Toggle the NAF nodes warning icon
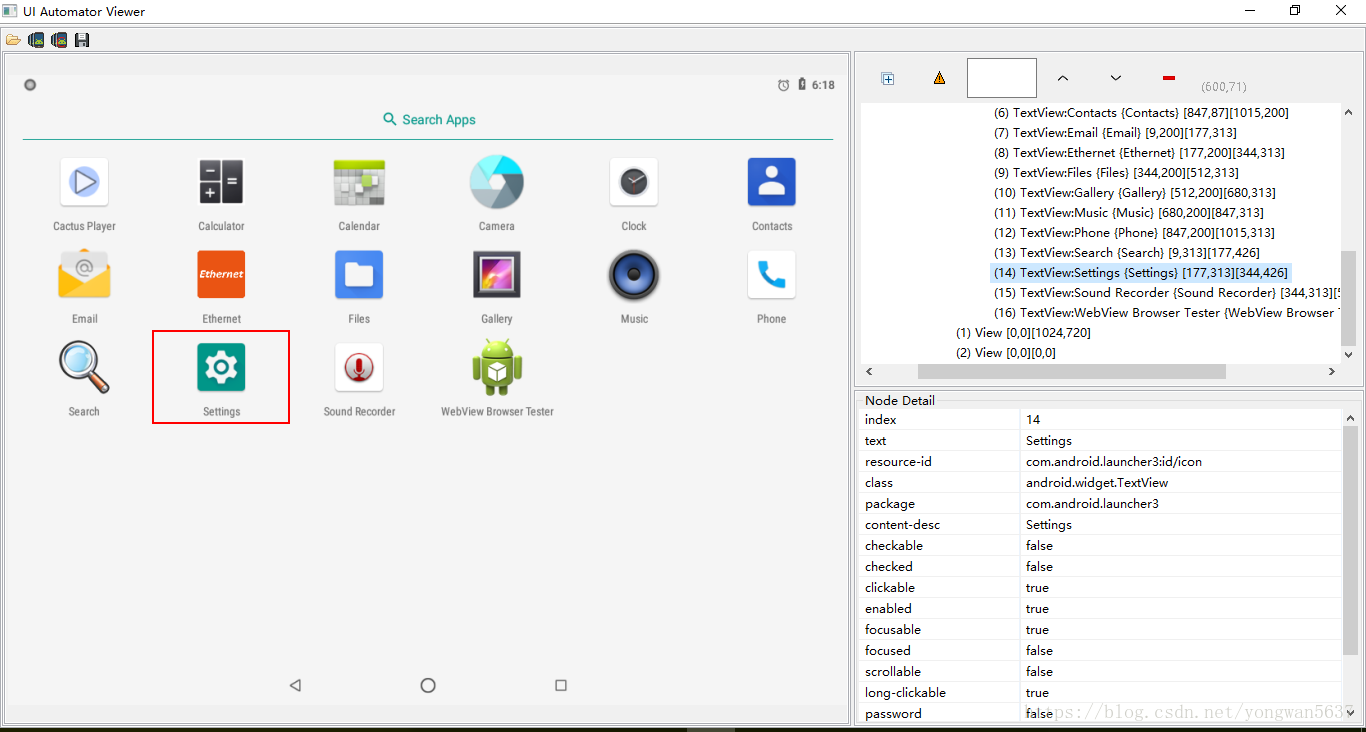This screenshot has width=1366, height=732. [939, 78]
